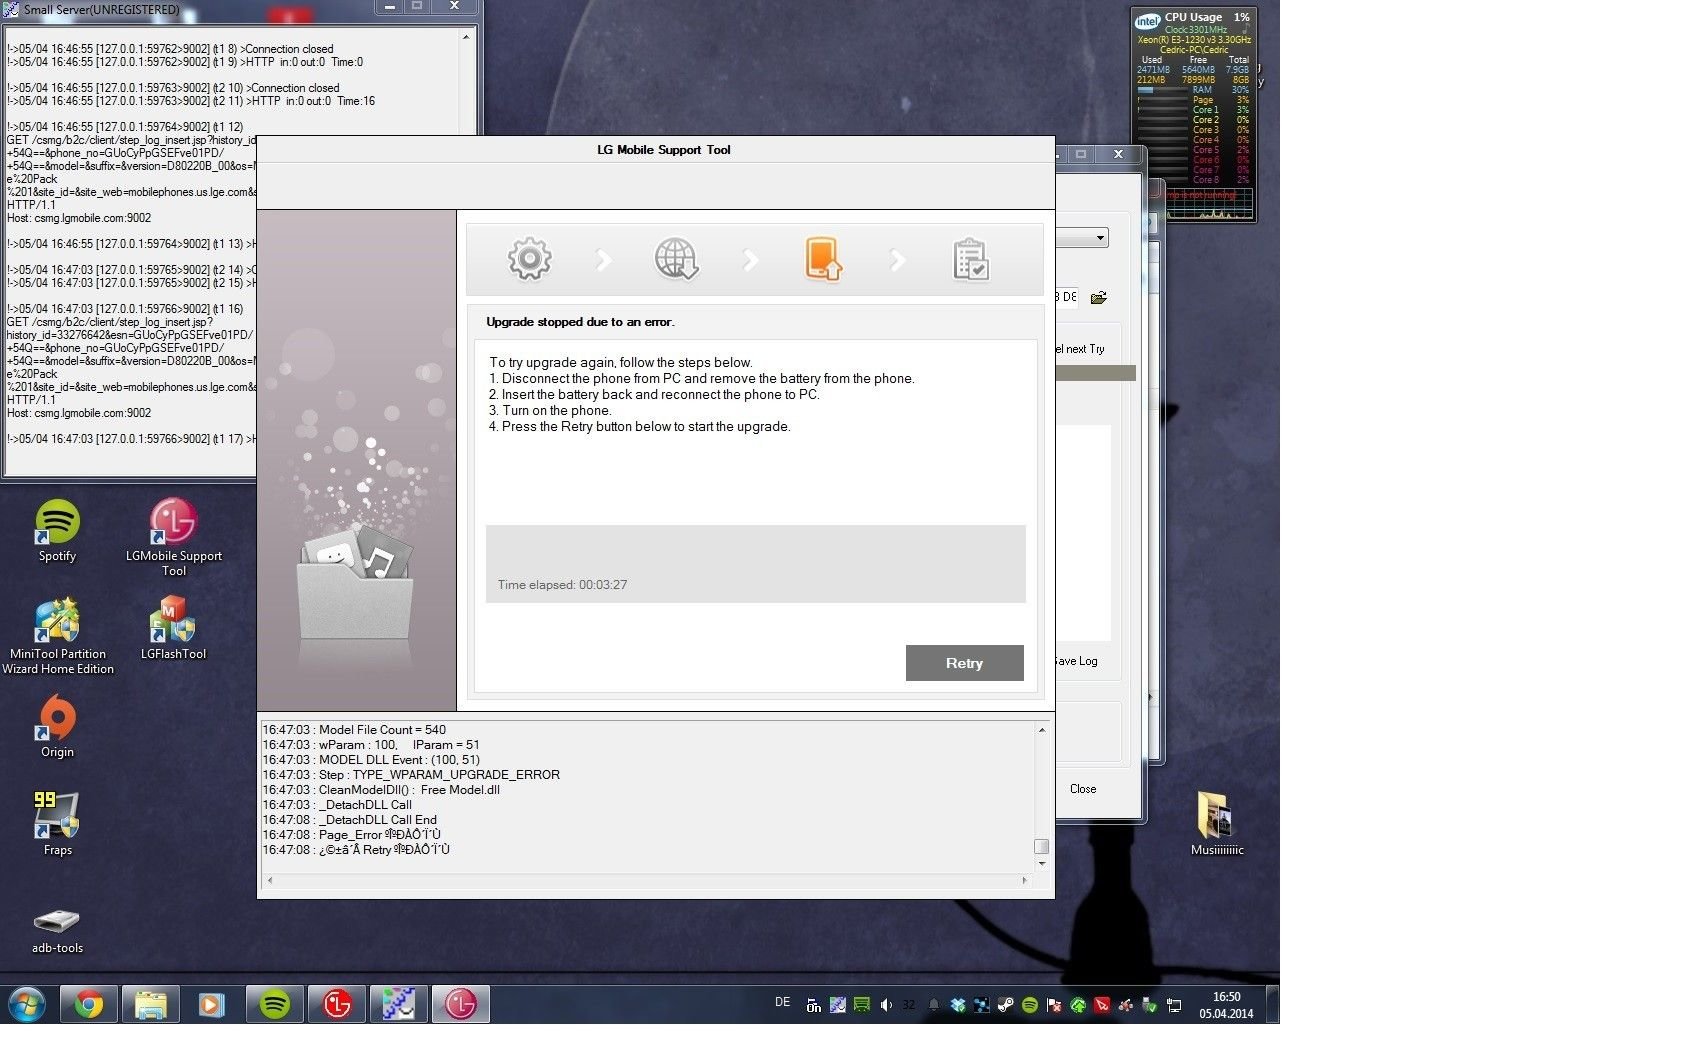
Task: Click log panel horizontal scrollbar right arrow
Action: [x=1024, y=880]
